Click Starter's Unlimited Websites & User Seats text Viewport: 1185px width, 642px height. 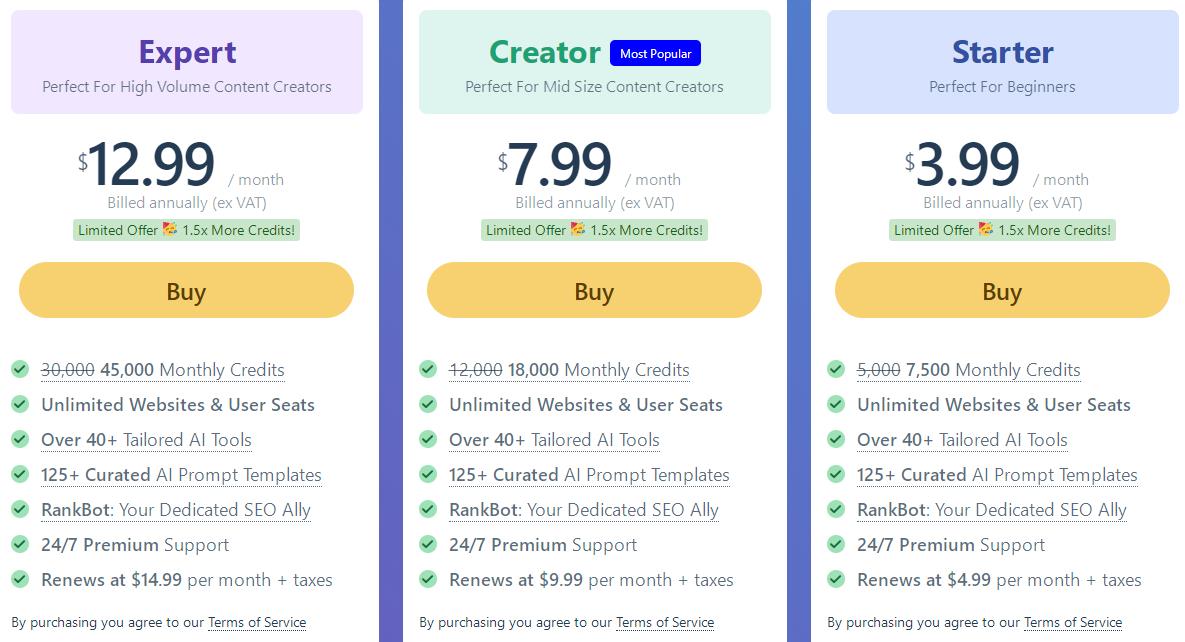pos(993,405)
